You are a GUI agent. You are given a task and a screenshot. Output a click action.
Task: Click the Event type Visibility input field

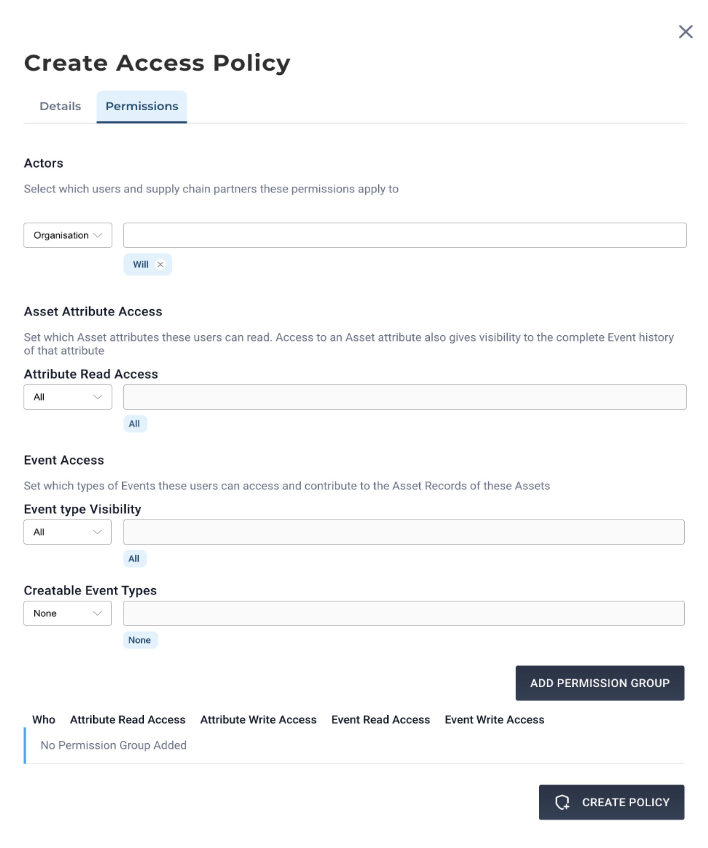(403, 532)
